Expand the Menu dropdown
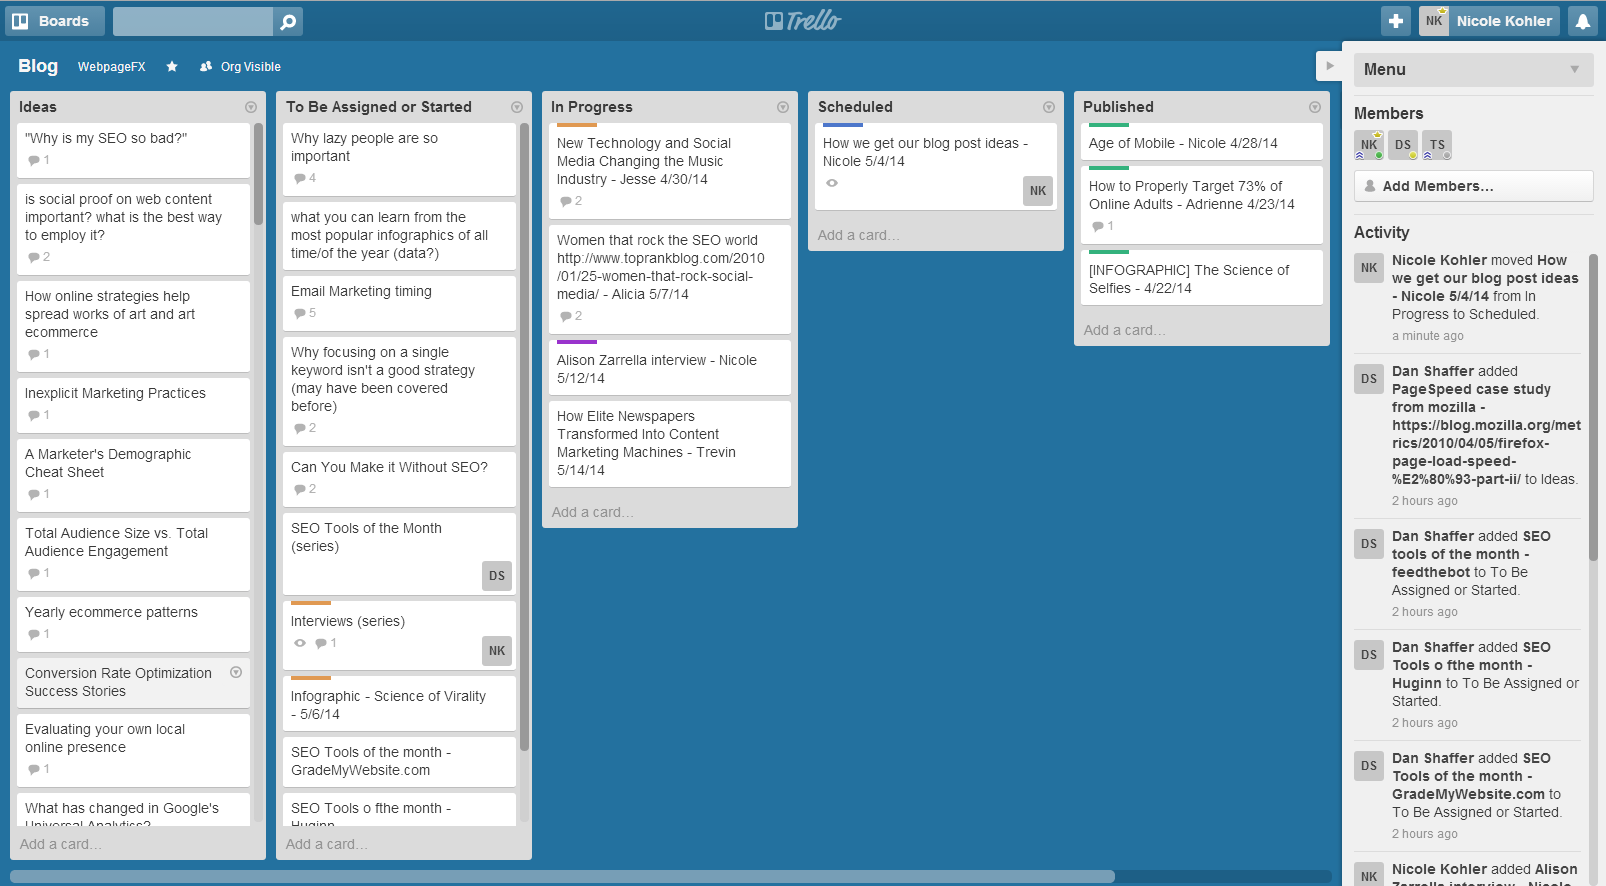The width and height of the screenshot is (1606, 886). [1474, 69]
